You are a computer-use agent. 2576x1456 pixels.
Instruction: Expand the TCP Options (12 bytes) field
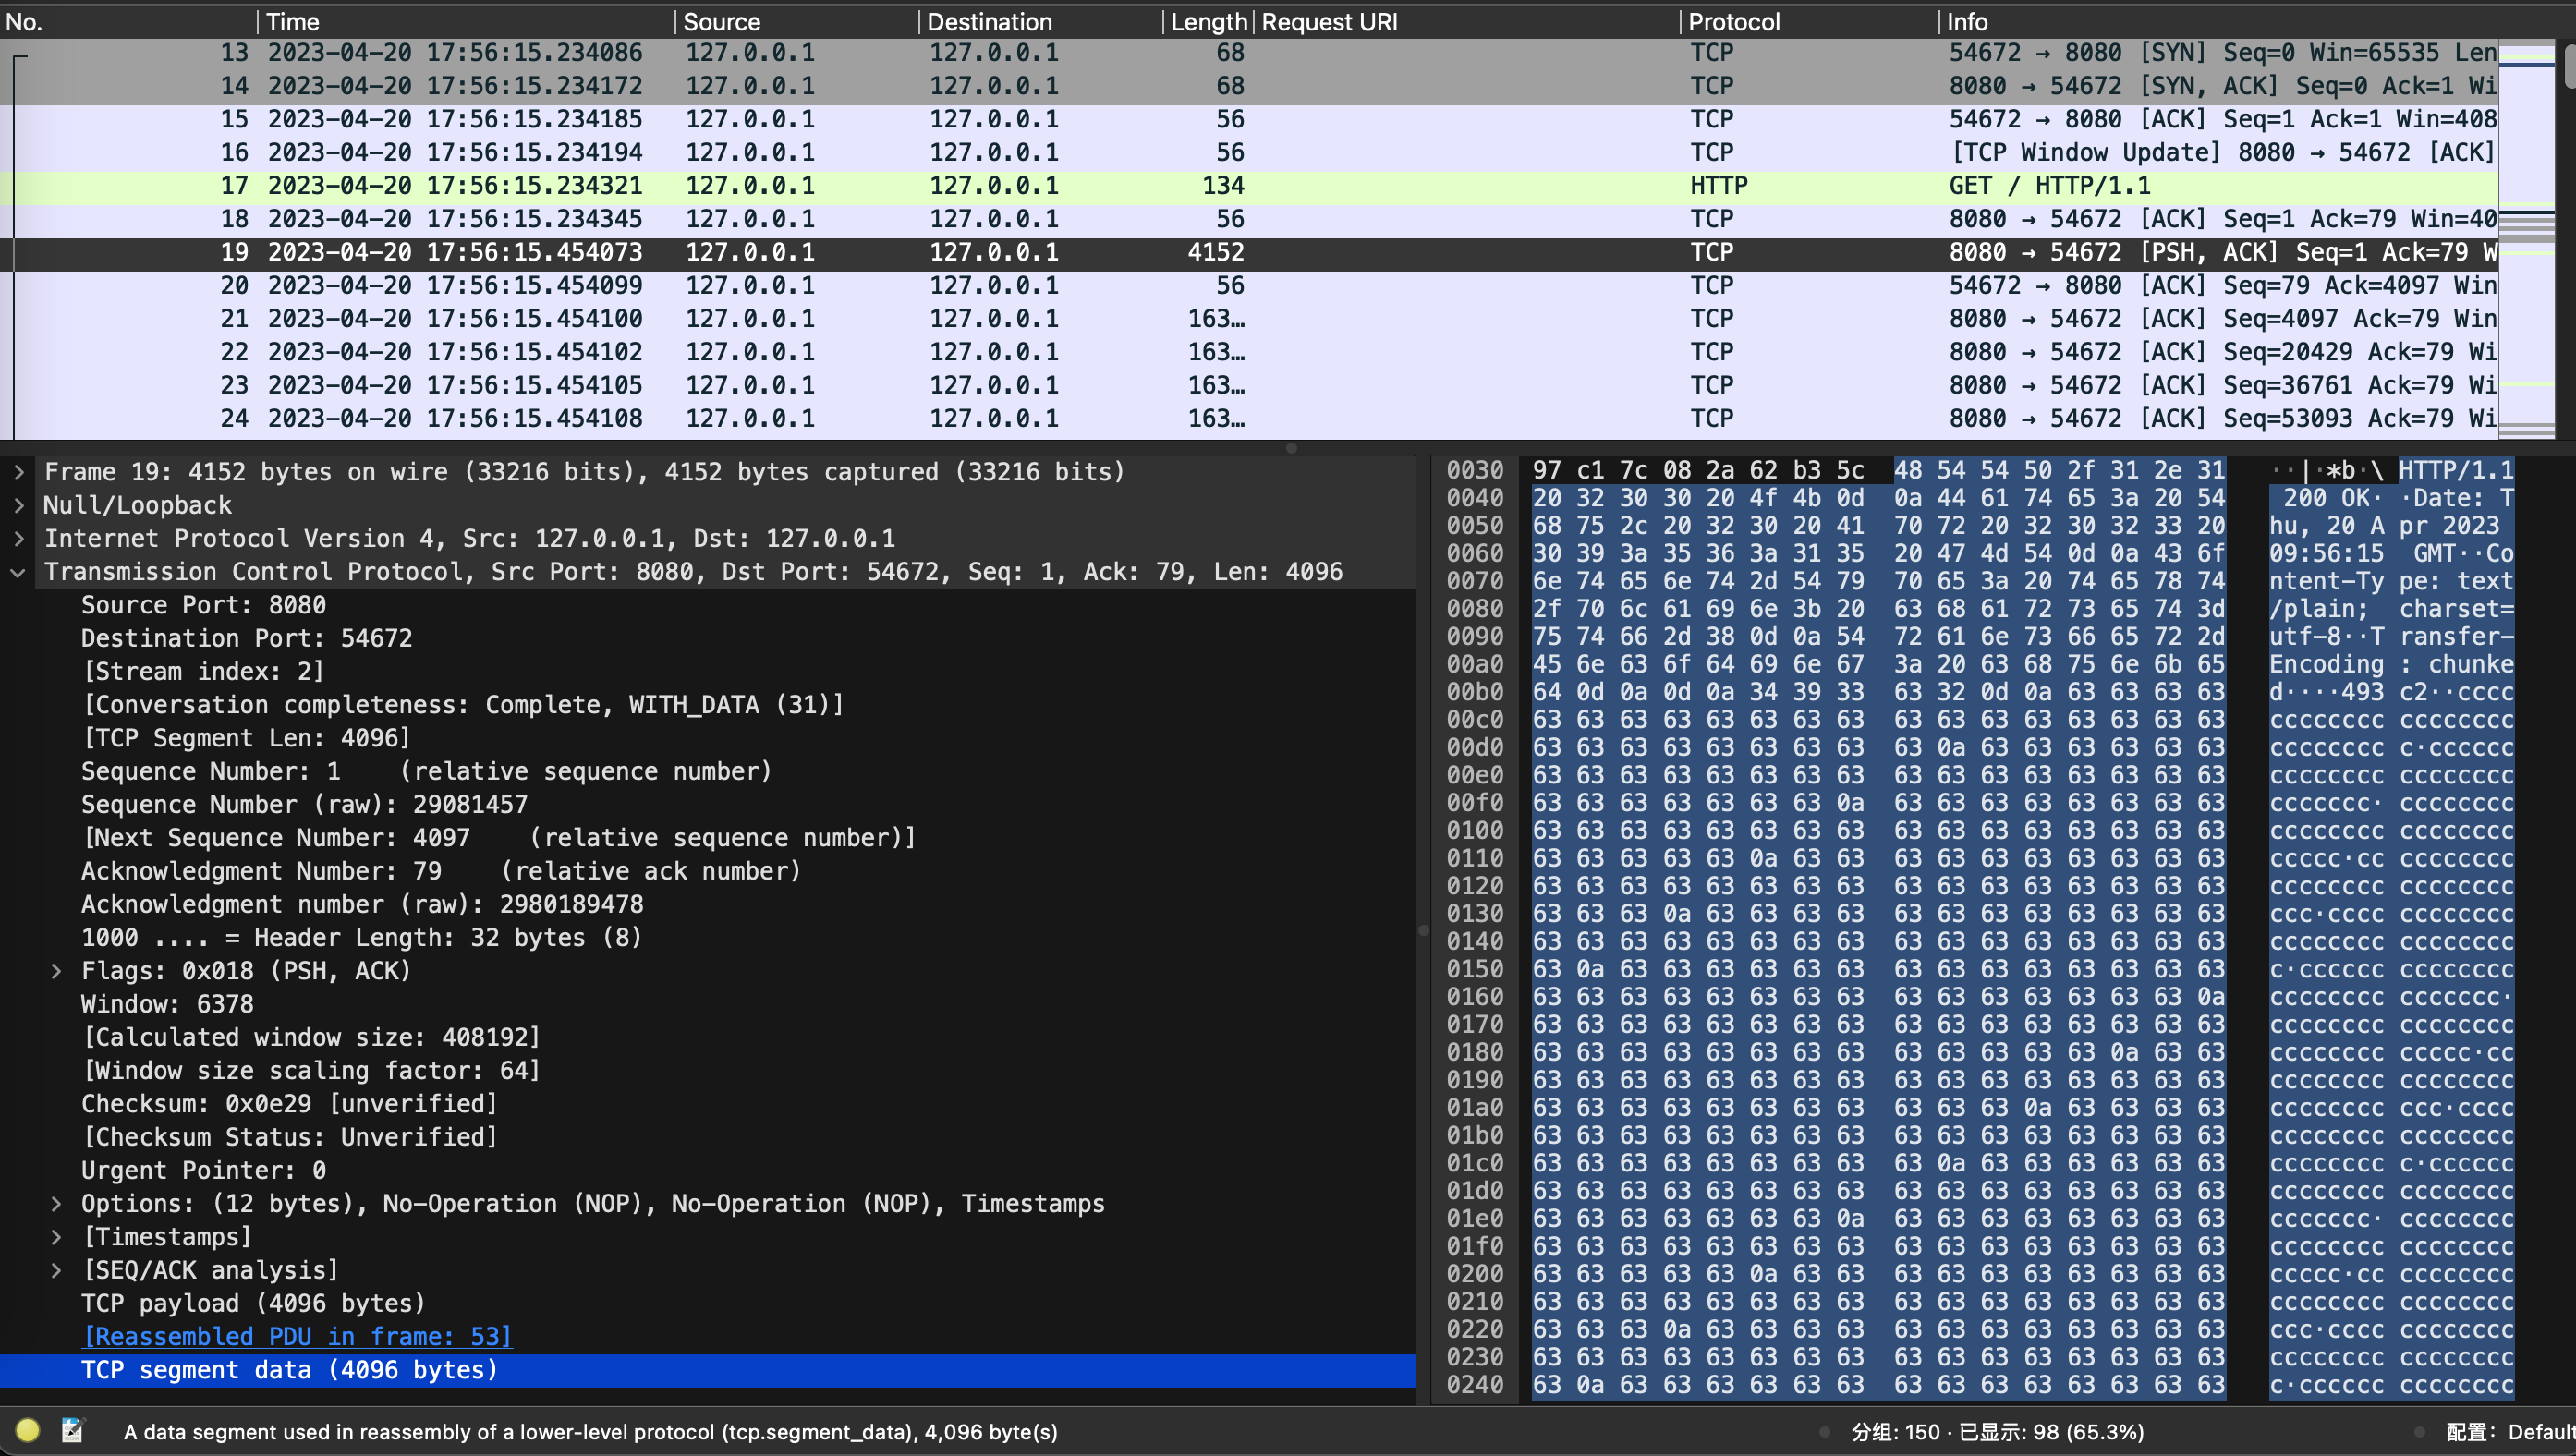coord(56,1204)
